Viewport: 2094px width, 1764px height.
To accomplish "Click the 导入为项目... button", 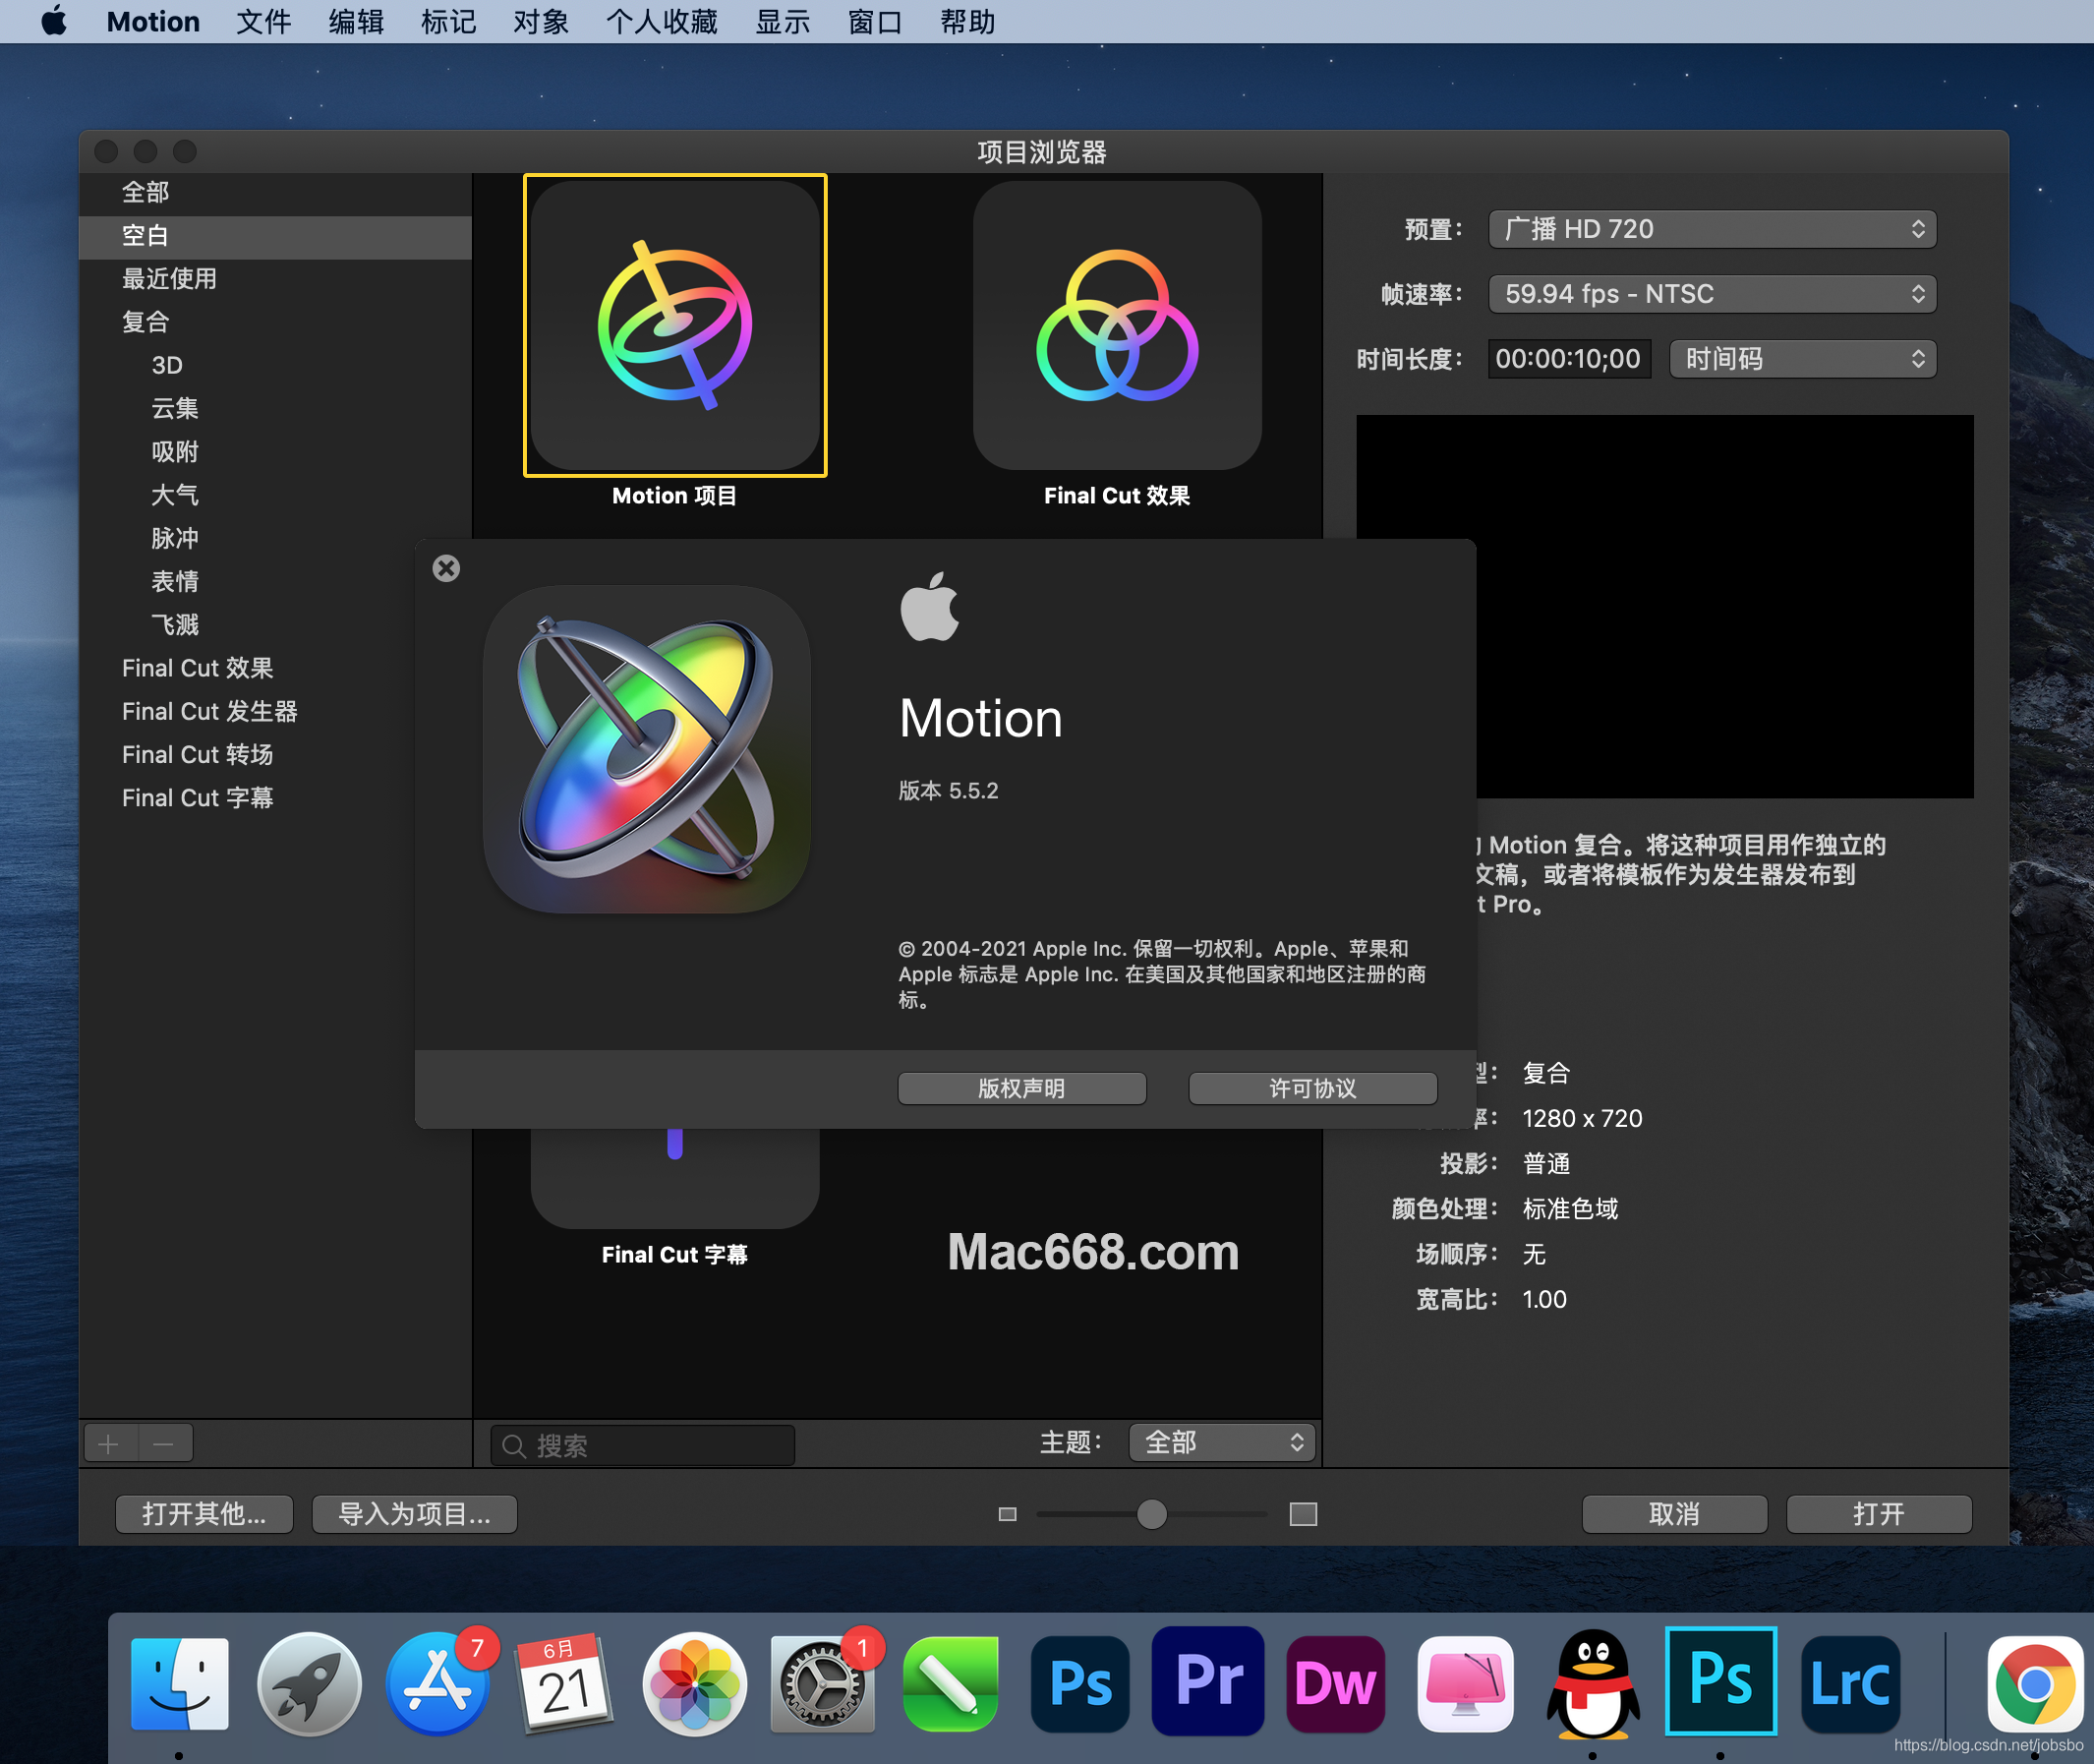I will (x=414, y=1514).
